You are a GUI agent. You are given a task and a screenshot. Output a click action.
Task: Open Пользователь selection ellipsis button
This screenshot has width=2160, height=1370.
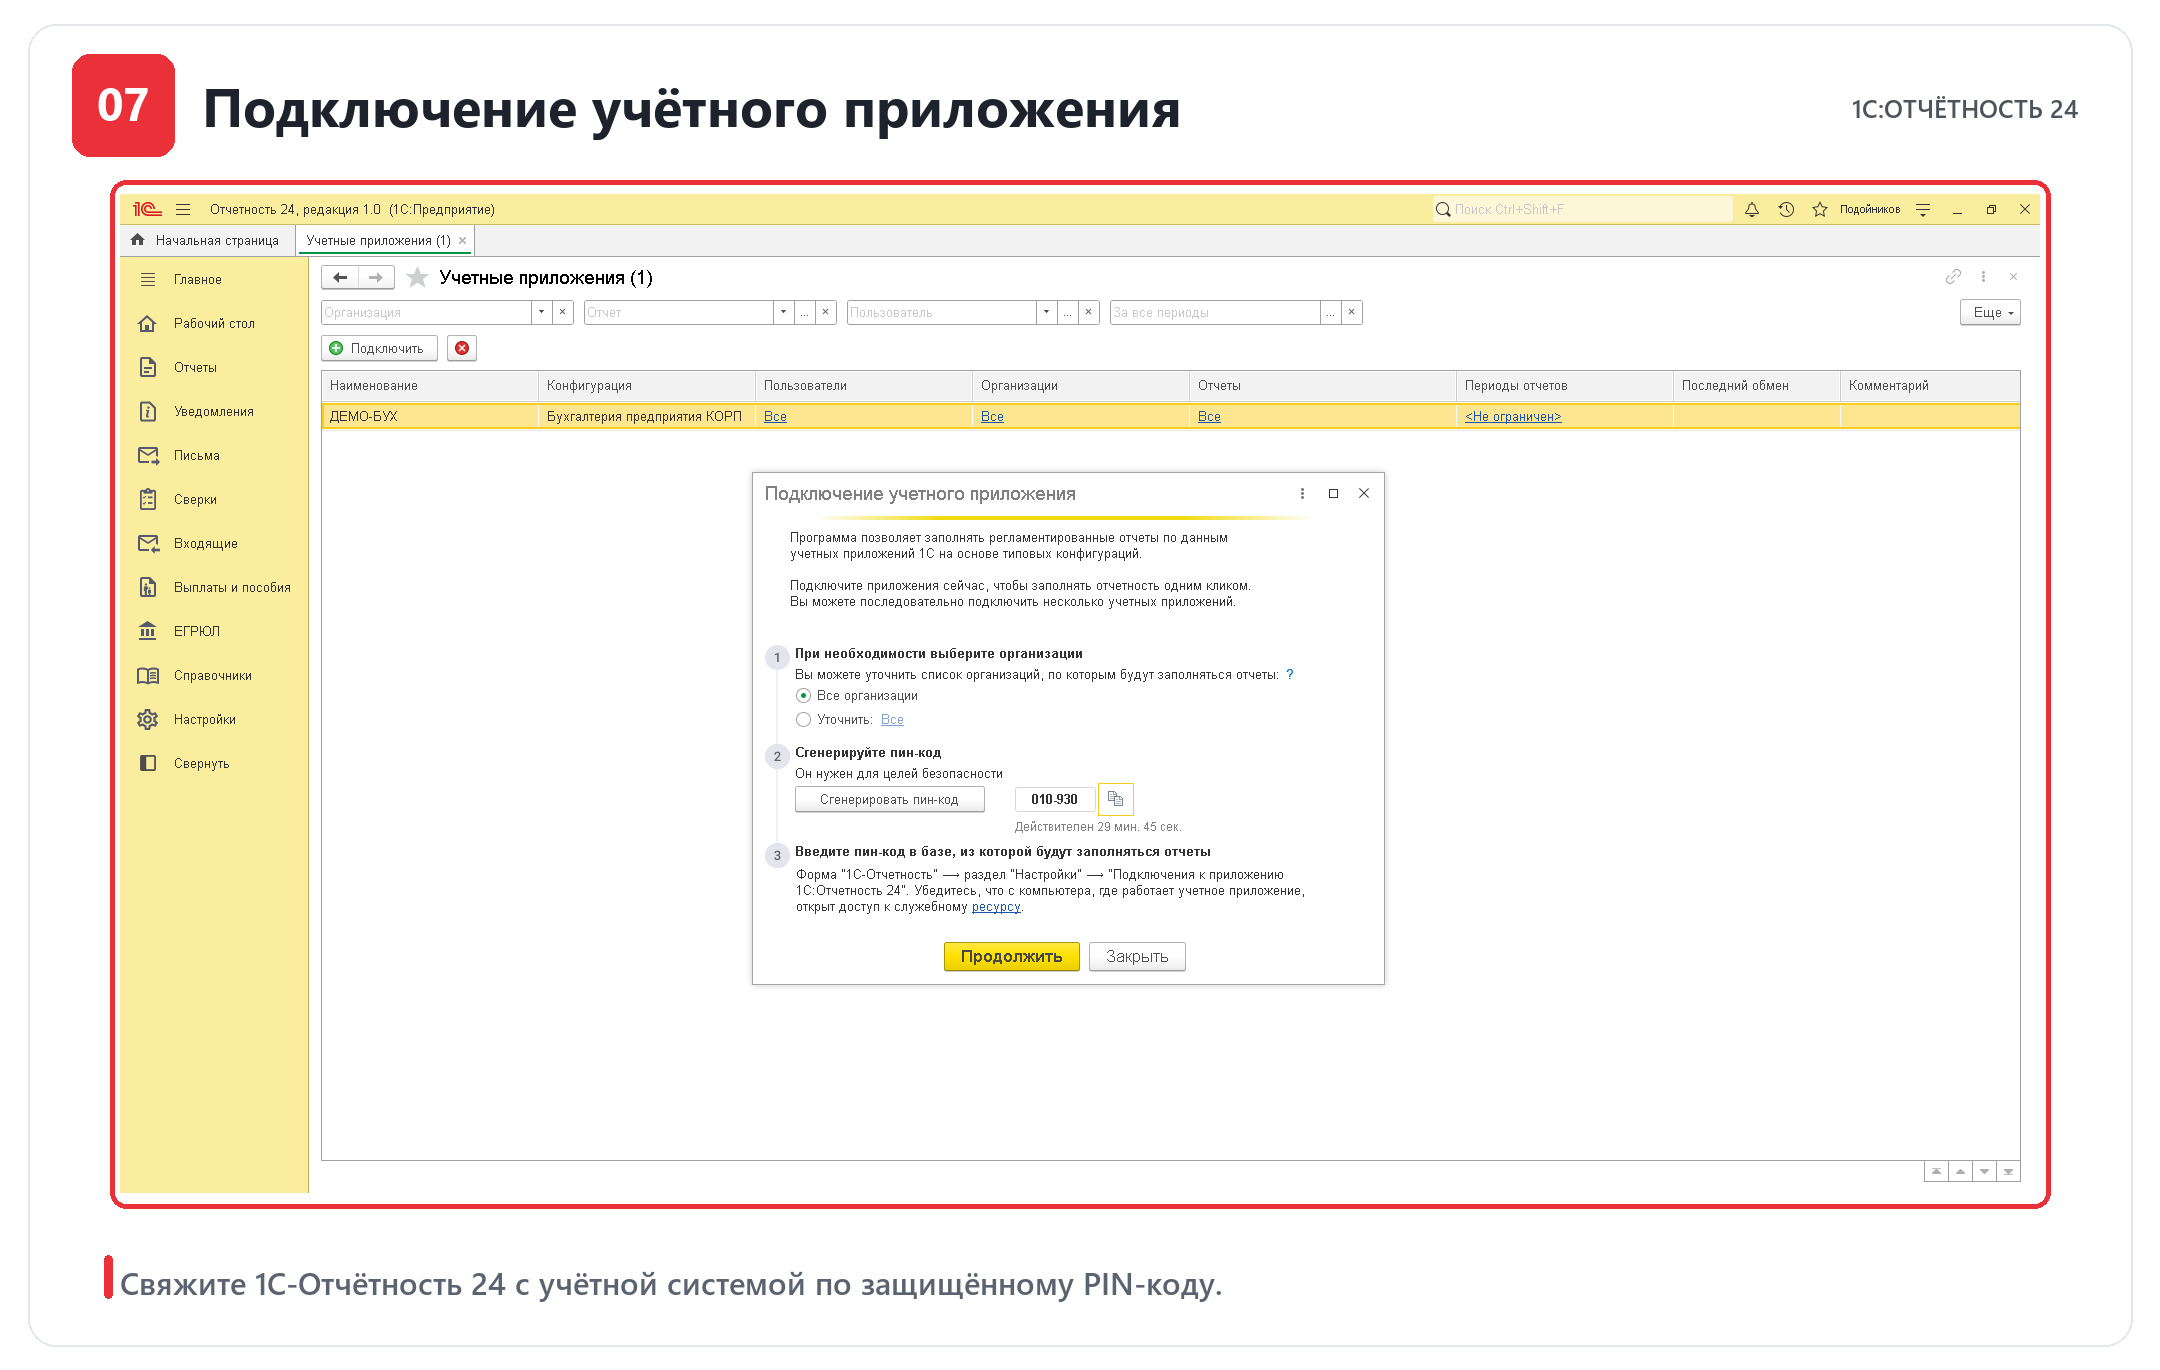click(x=1067, y=312)
